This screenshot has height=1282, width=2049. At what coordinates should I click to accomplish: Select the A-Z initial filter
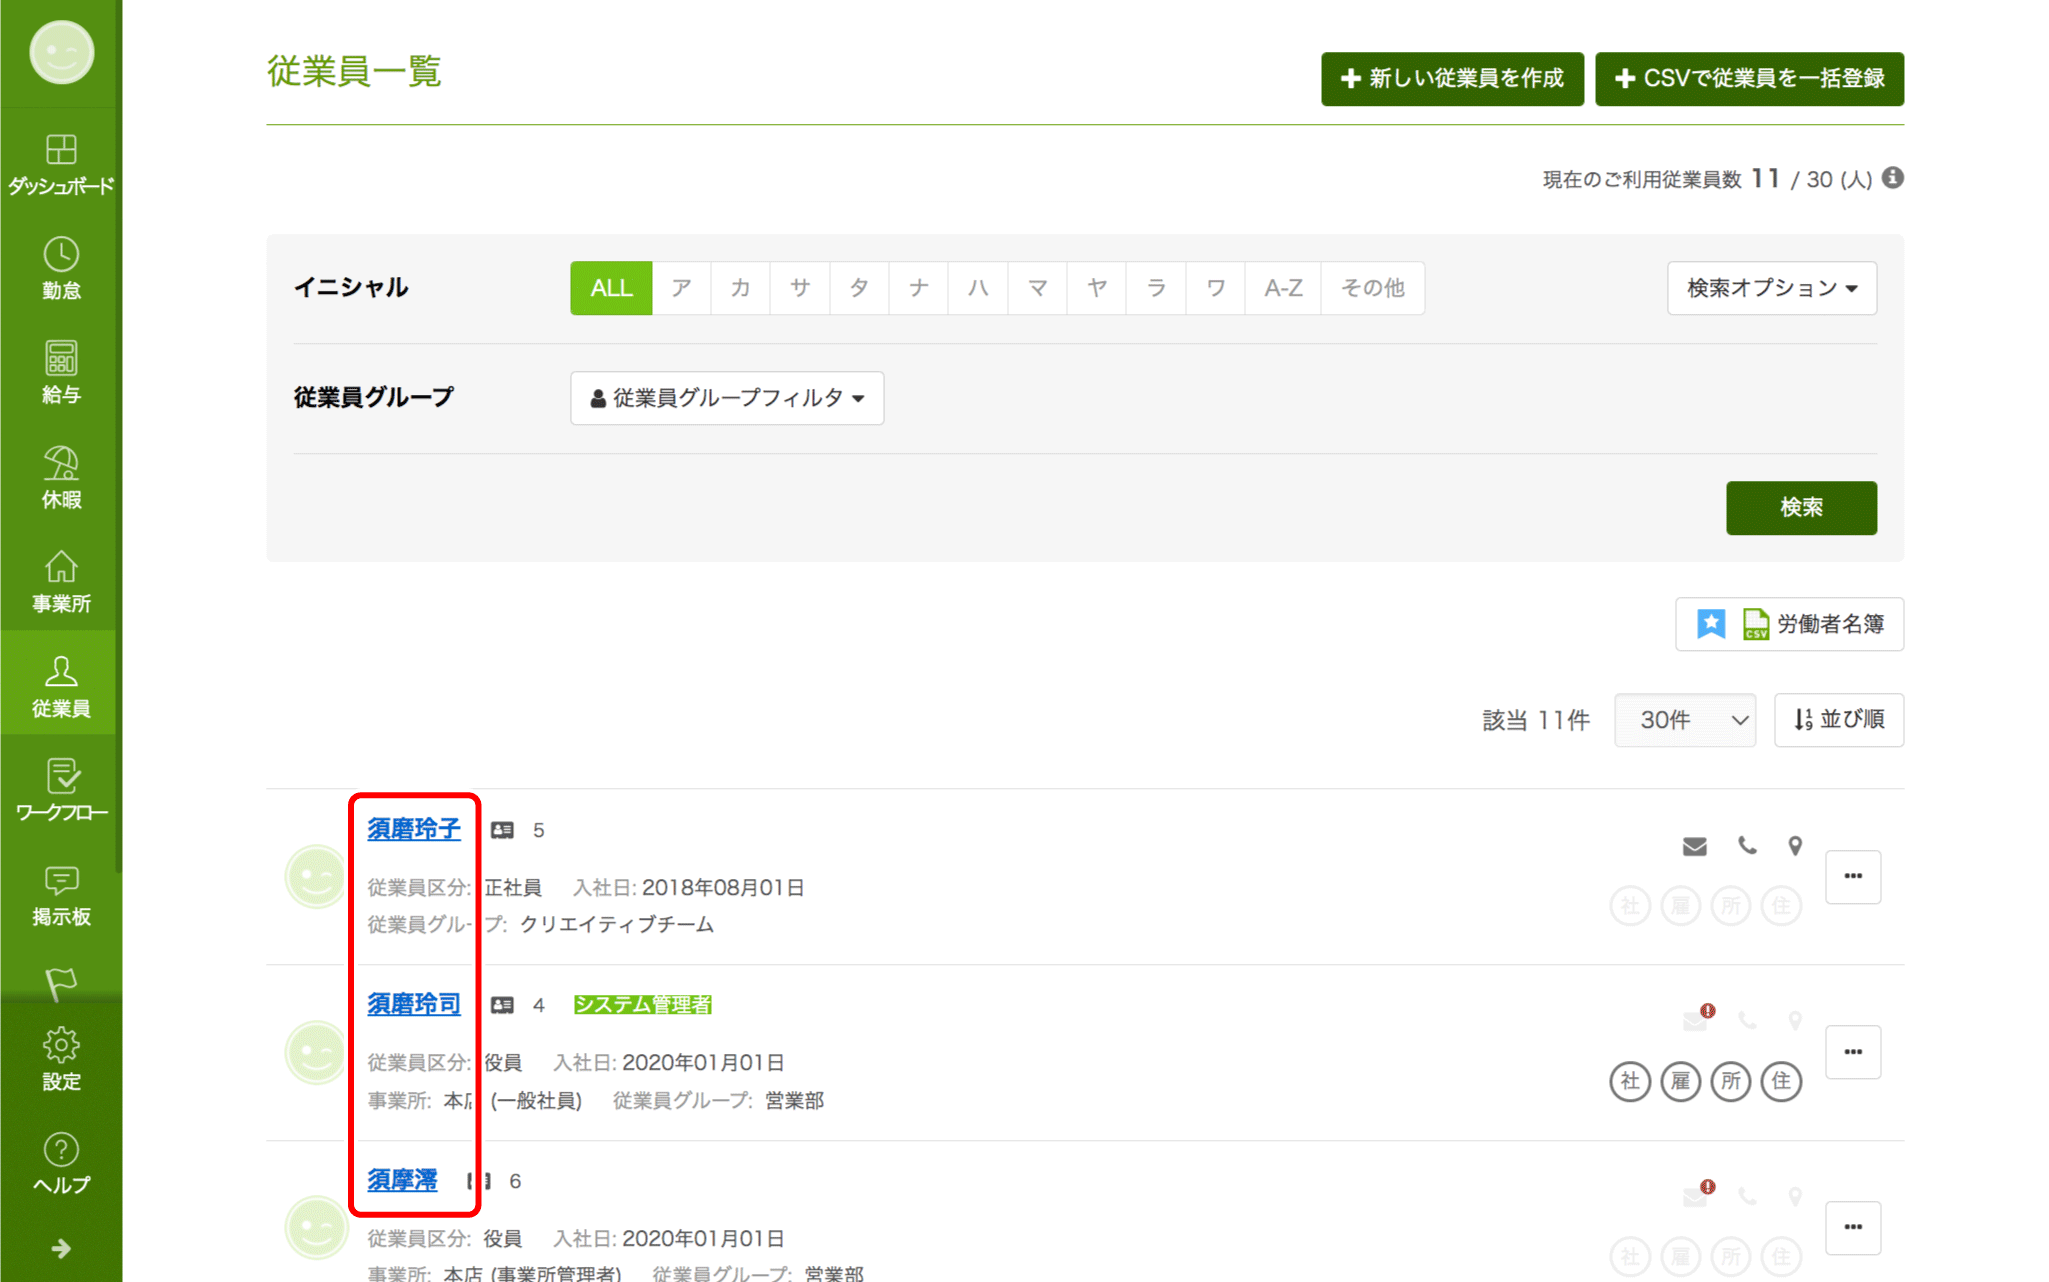tap(1283, 288)
